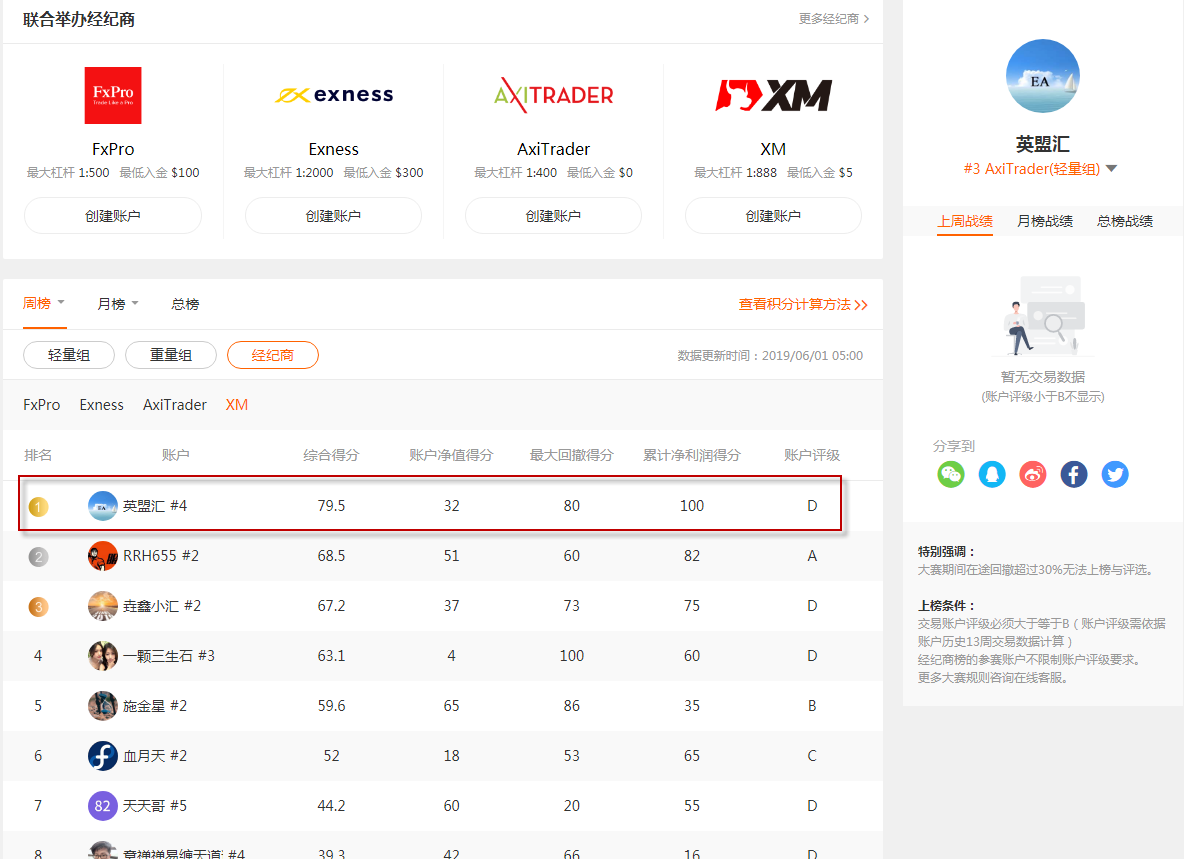The image size is (1184, 859).
Task: Click the 账户评级 column header
Action: click(812, 455)
